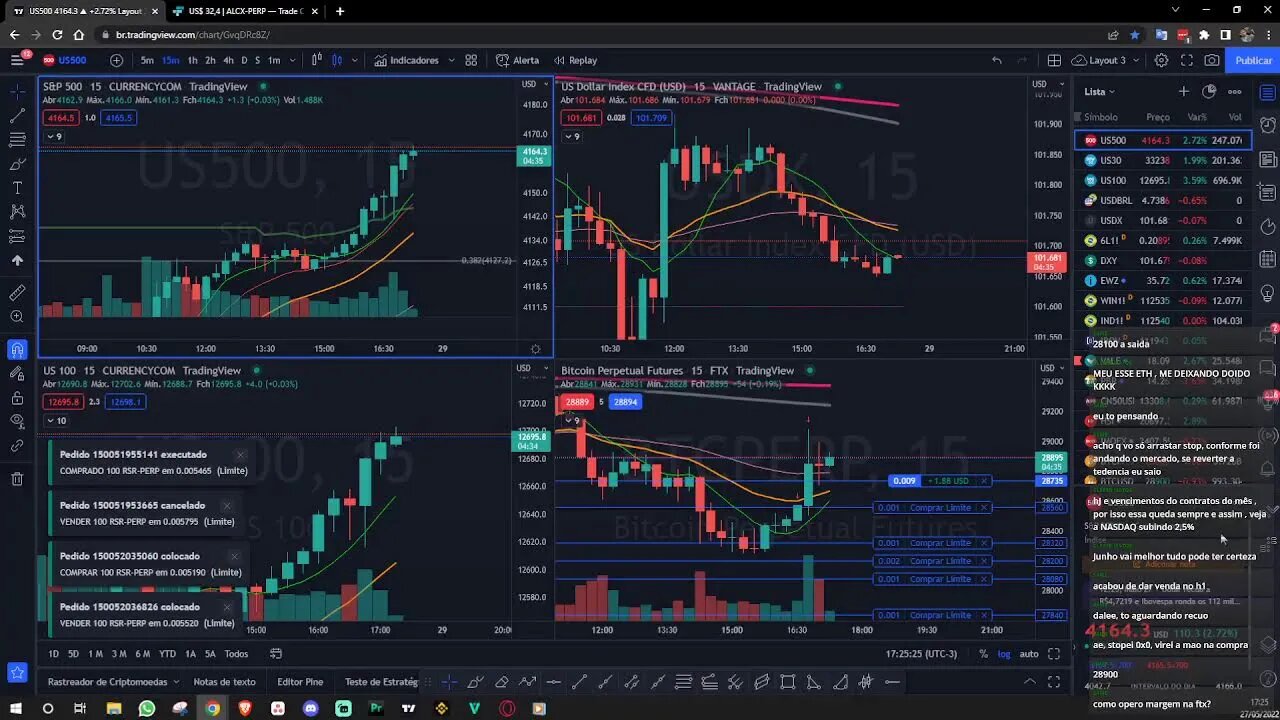The width and height of the screenshot is (1280, 720).
Task: Remove drawings with the trash icon
Action: coord(17,479)
